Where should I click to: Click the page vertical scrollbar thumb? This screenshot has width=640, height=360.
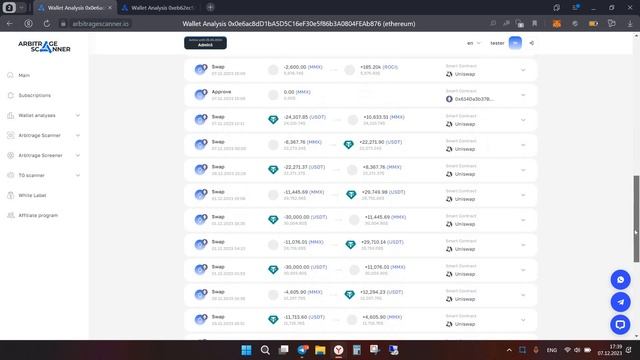click(x=636, y=219)
